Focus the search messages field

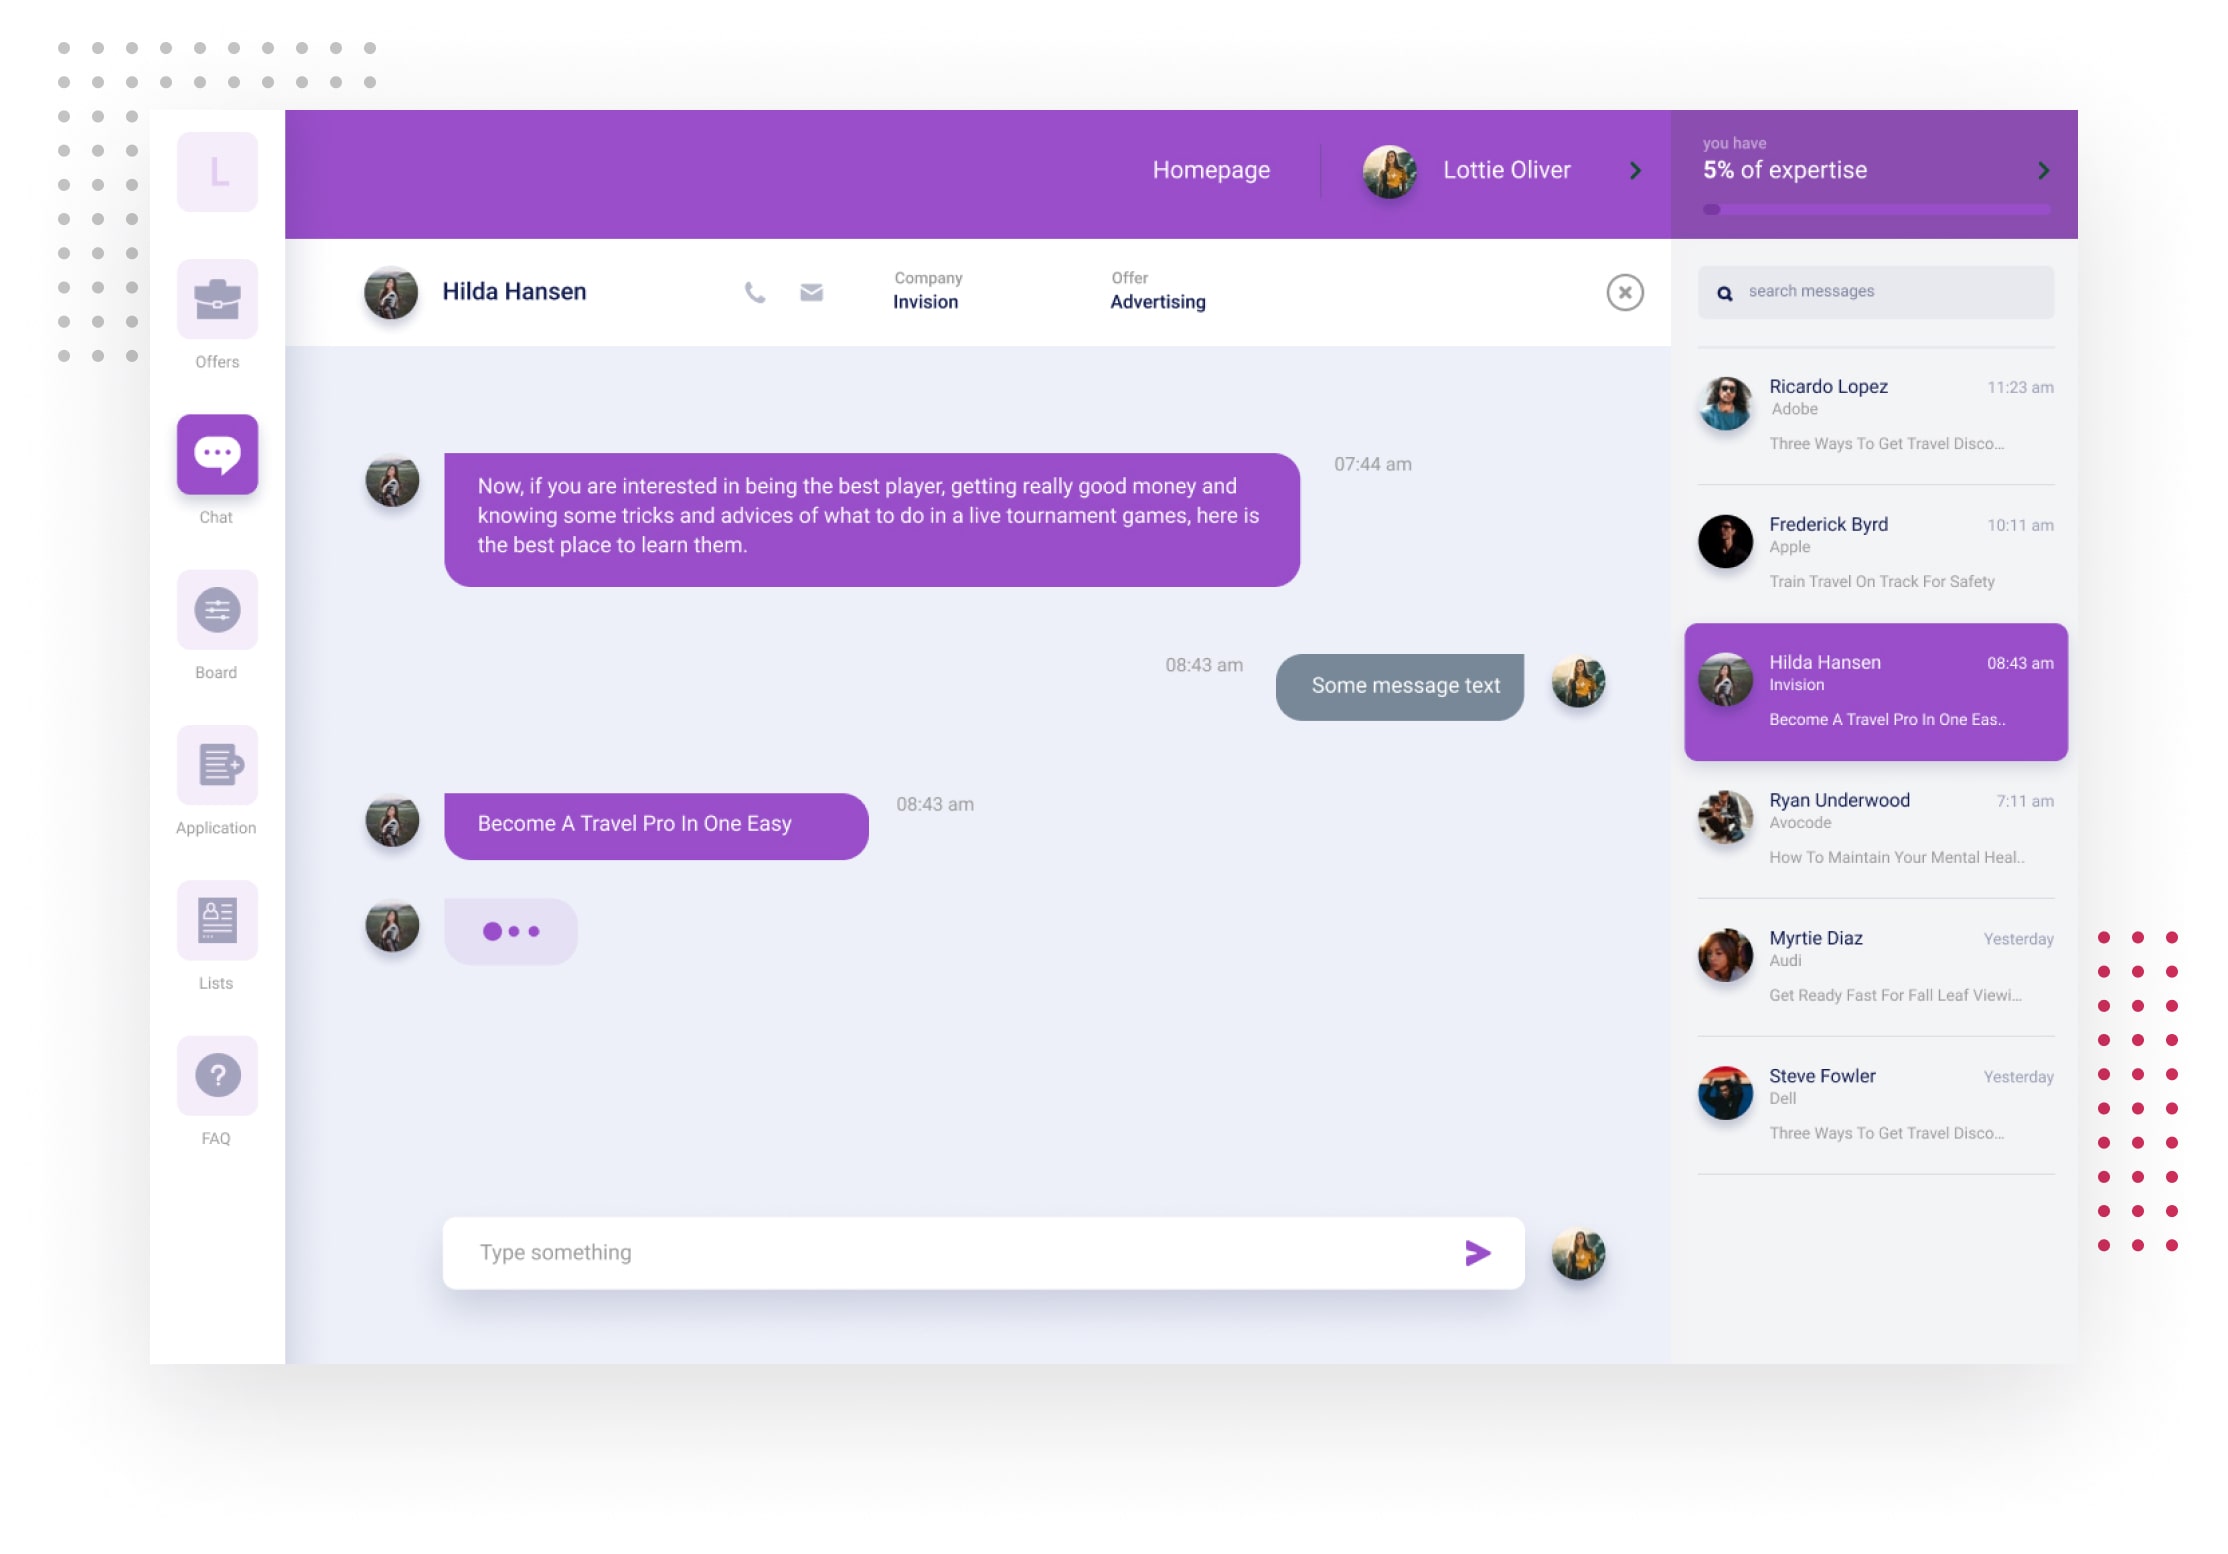[x=1876, y=292]
